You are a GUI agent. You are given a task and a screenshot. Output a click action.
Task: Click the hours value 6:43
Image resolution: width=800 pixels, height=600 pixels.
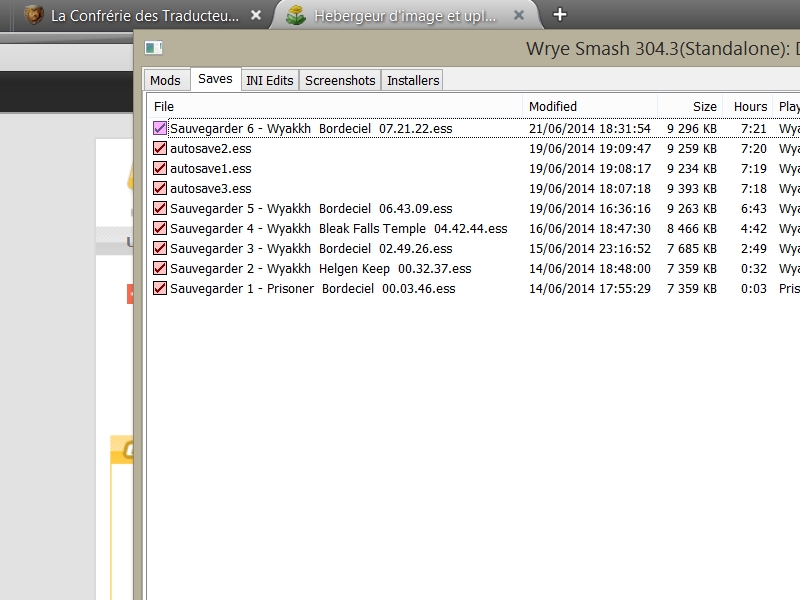pos(754,209)
